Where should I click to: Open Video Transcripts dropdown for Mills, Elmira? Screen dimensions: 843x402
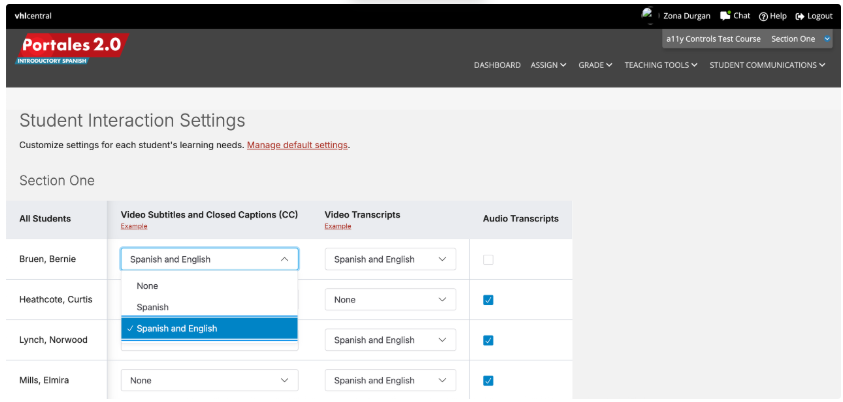(390, 380)
